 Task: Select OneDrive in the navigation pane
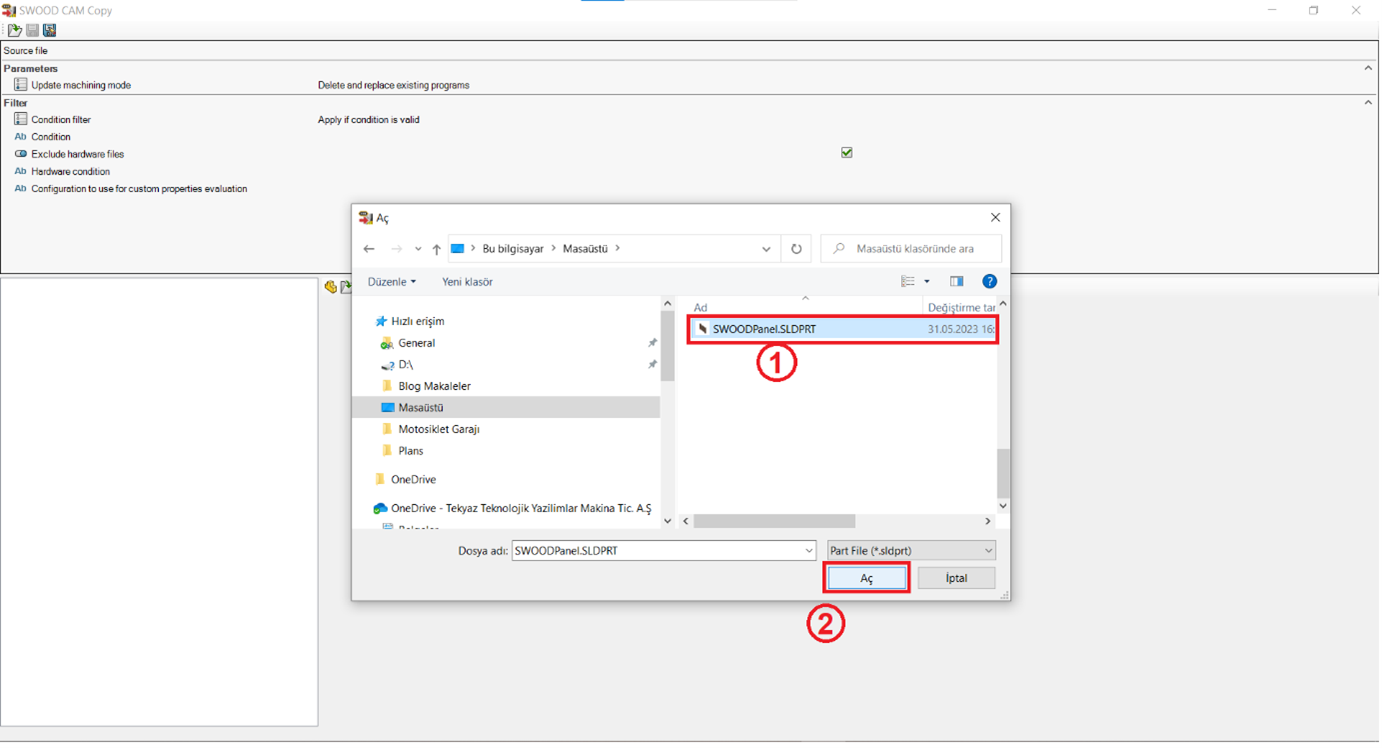tap(413, 480)
